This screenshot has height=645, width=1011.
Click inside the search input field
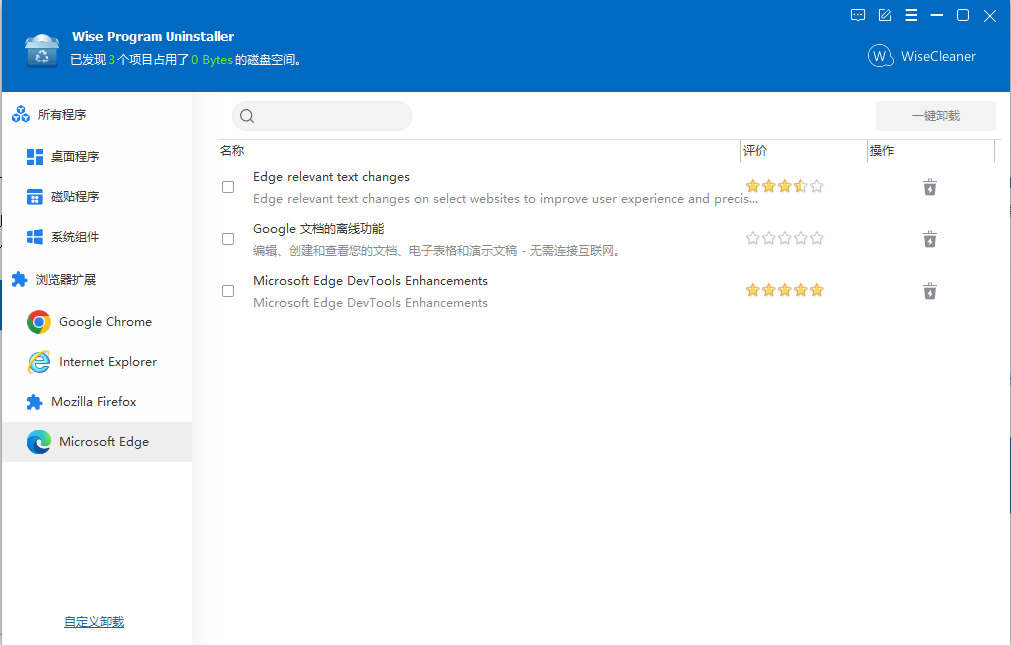pos(322,116)
